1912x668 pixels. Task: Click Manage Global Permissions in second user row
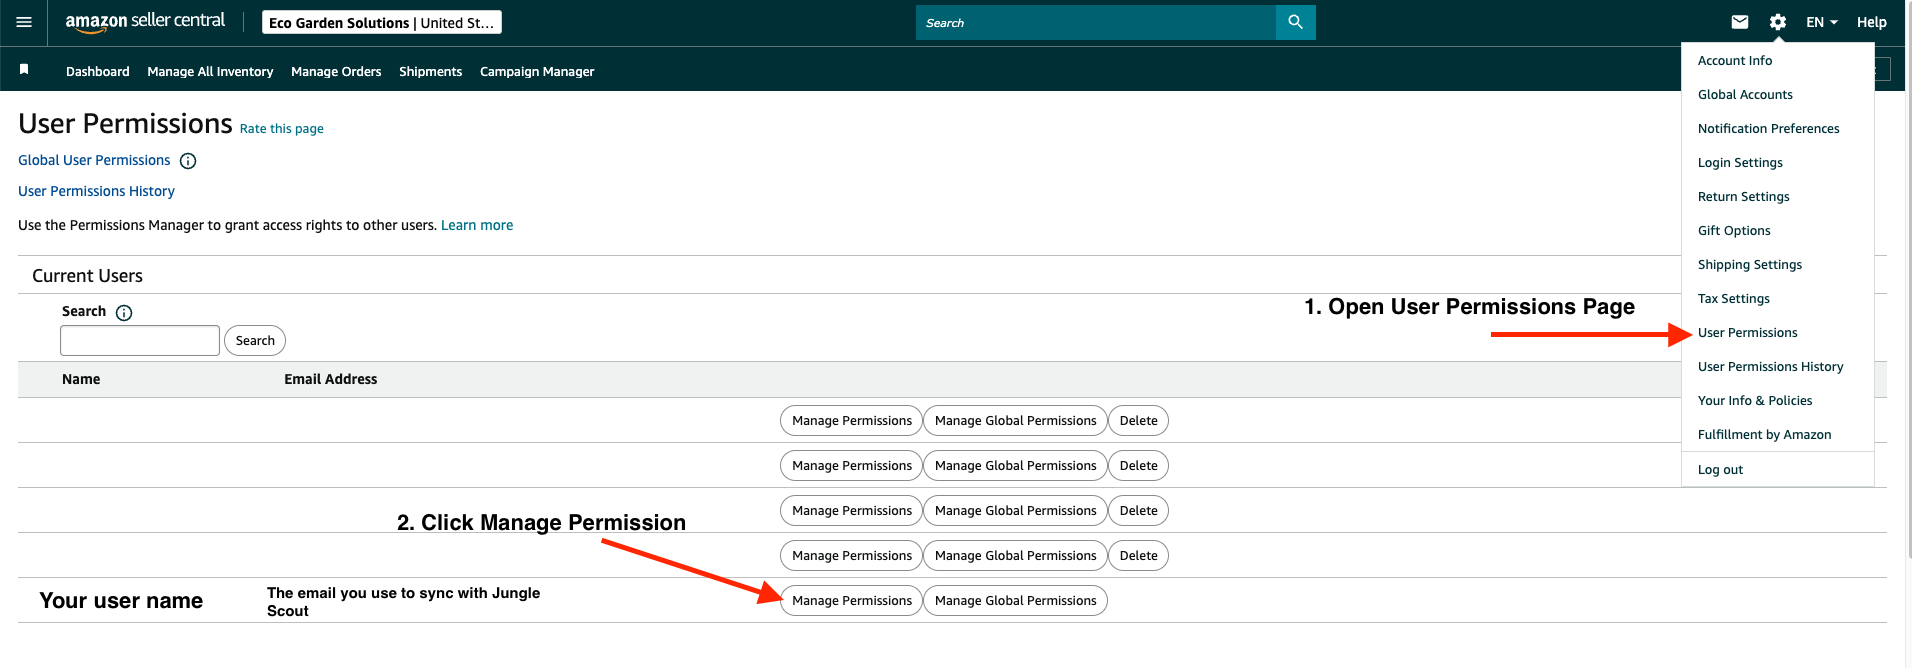coord(1015,466)
